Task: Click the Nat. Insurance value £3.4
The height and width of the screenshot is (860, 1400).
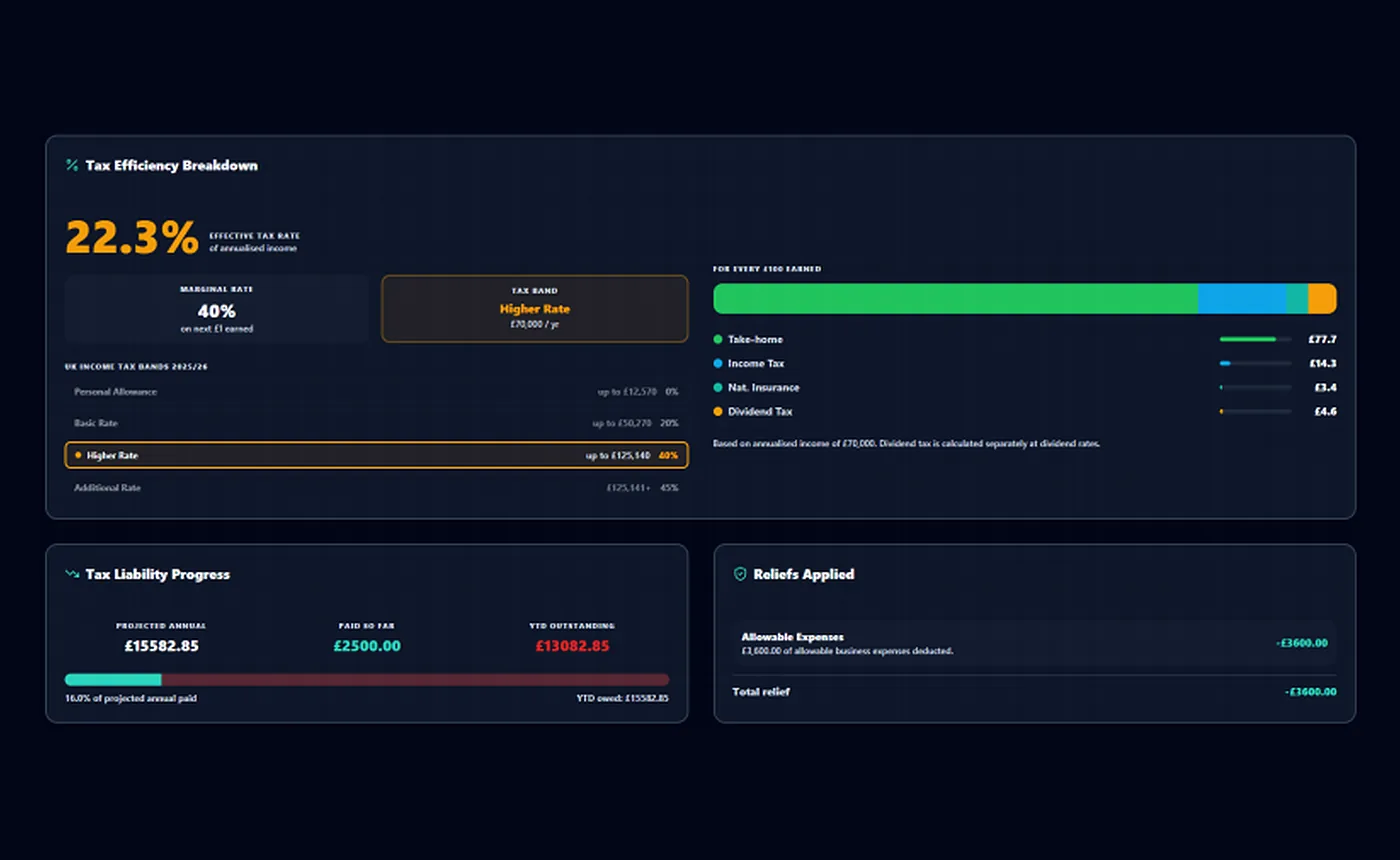Action: point(1326,388)
